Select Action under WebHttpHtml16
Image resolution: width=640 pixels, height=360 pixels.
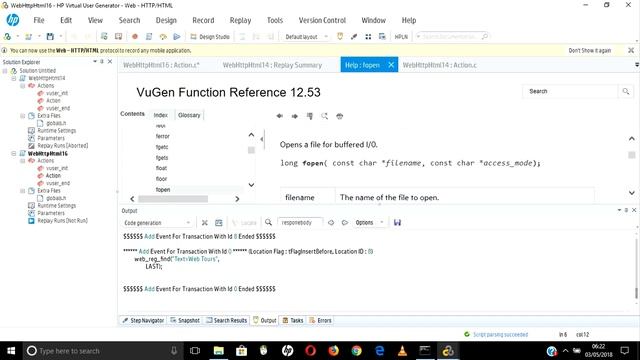pos(53,176)
